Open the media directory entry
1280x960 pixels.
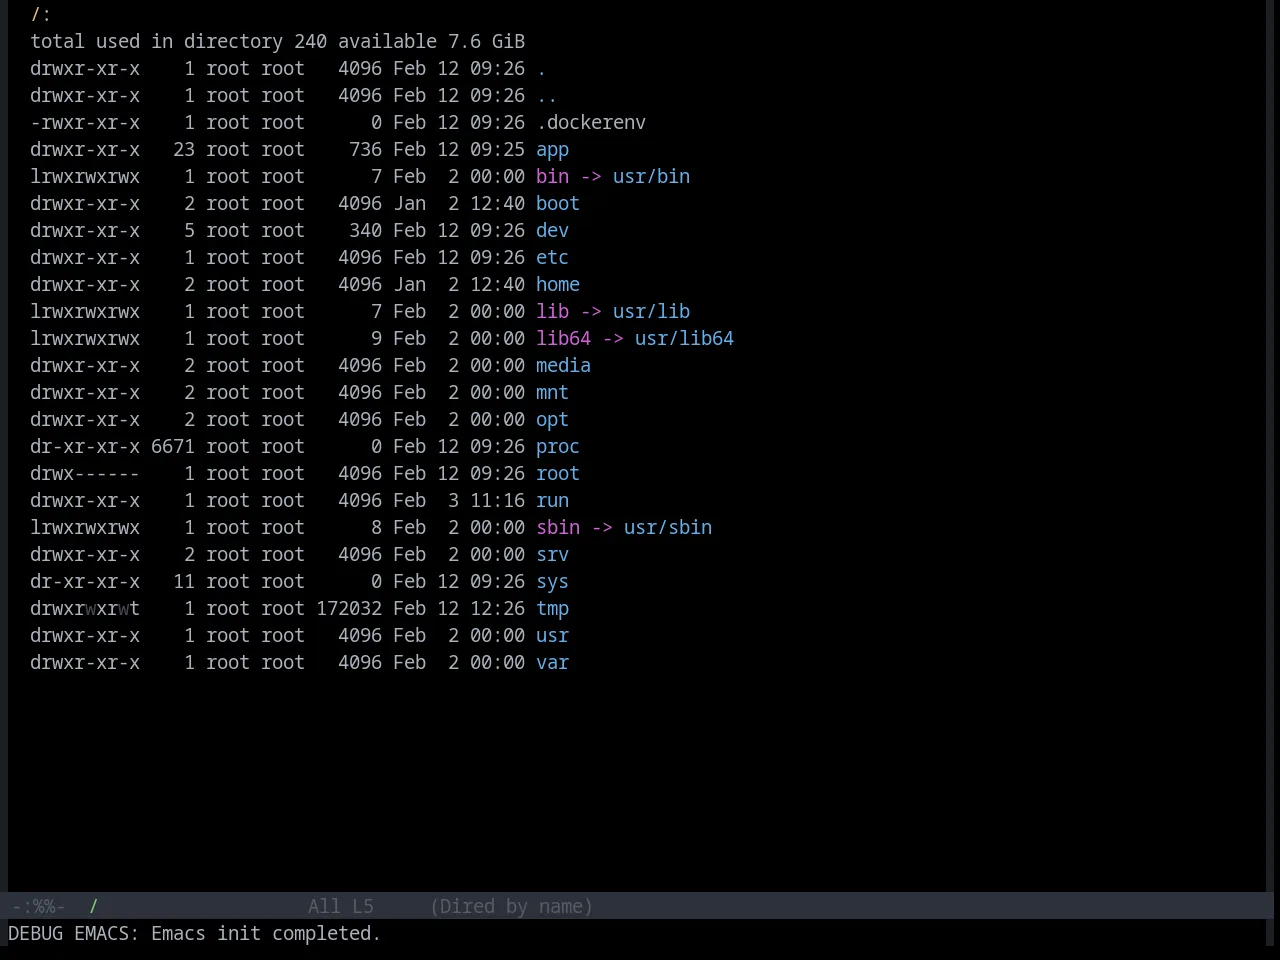click(x=563, y=365)
